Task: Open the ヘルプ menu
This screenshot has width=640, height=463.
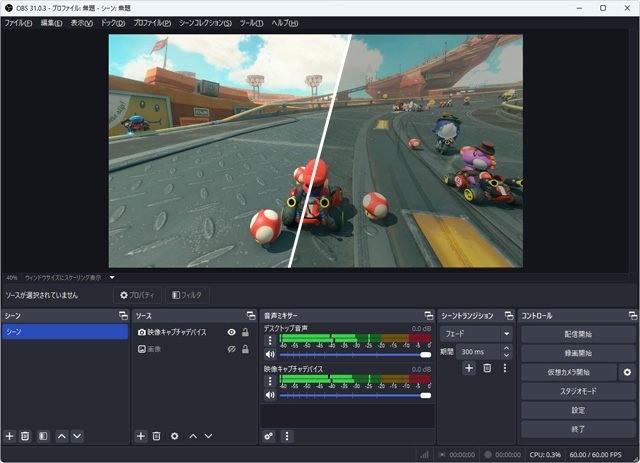Action: (x=285, y=23)
